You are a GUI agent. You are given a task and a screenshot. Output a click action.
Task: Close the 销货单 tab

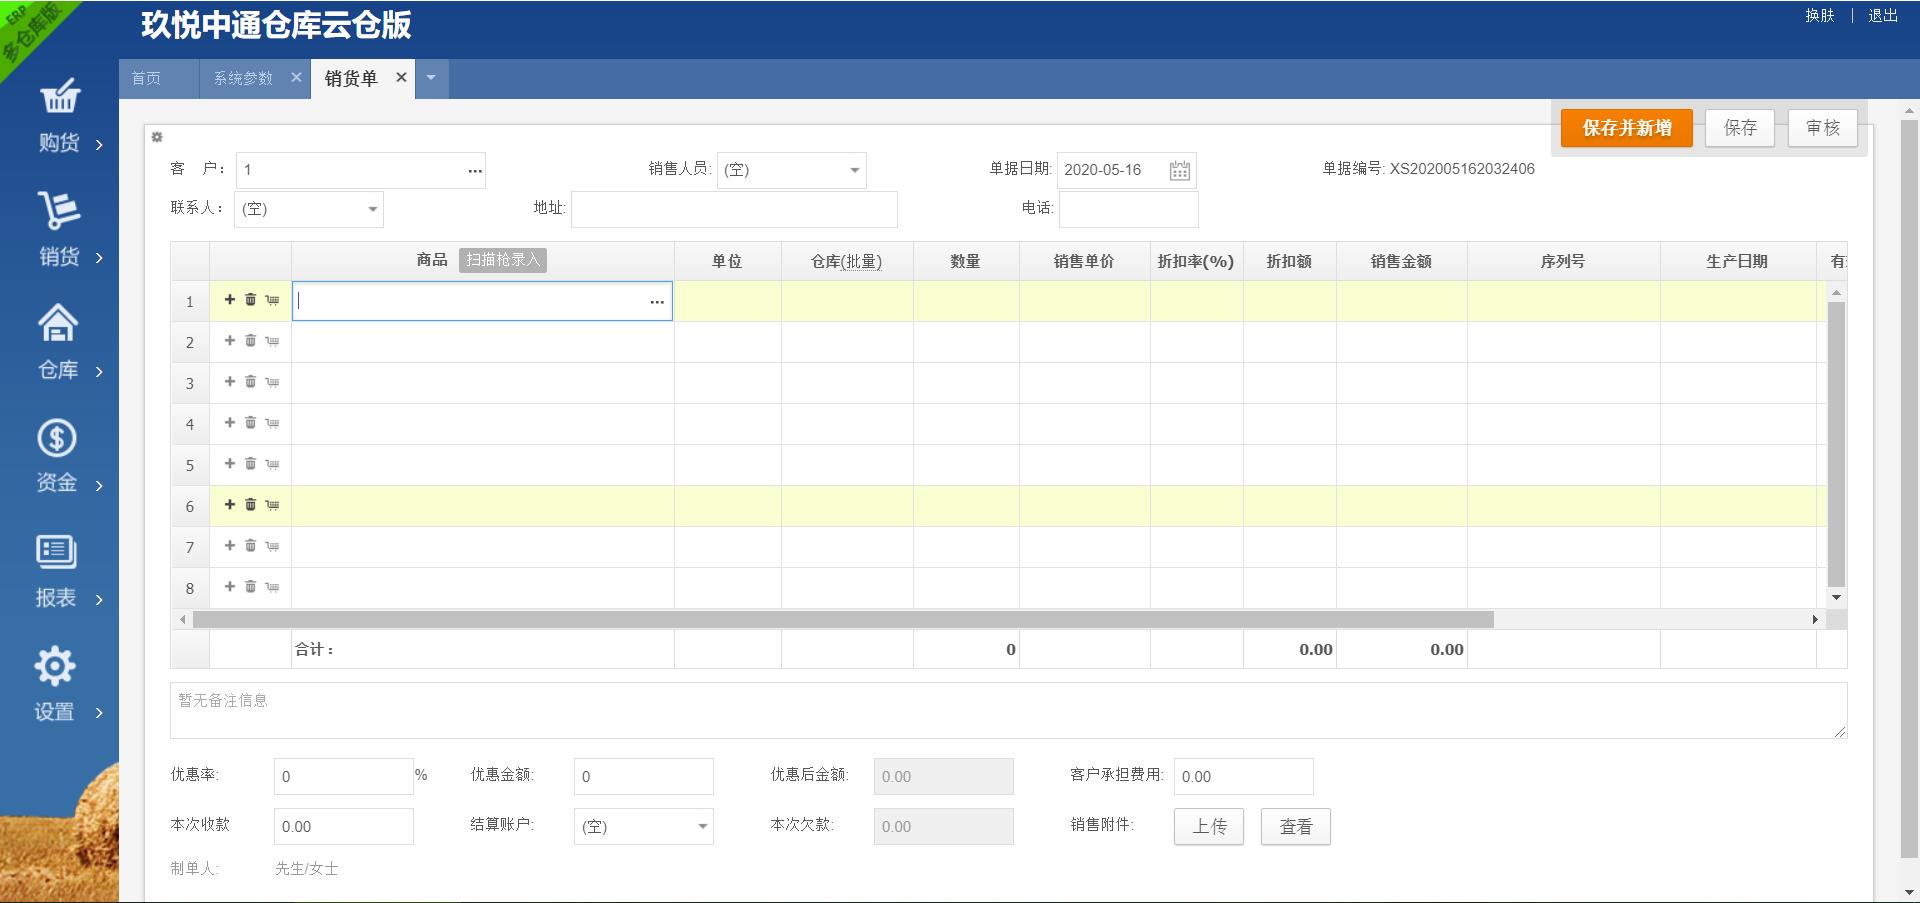coord(401,77)
